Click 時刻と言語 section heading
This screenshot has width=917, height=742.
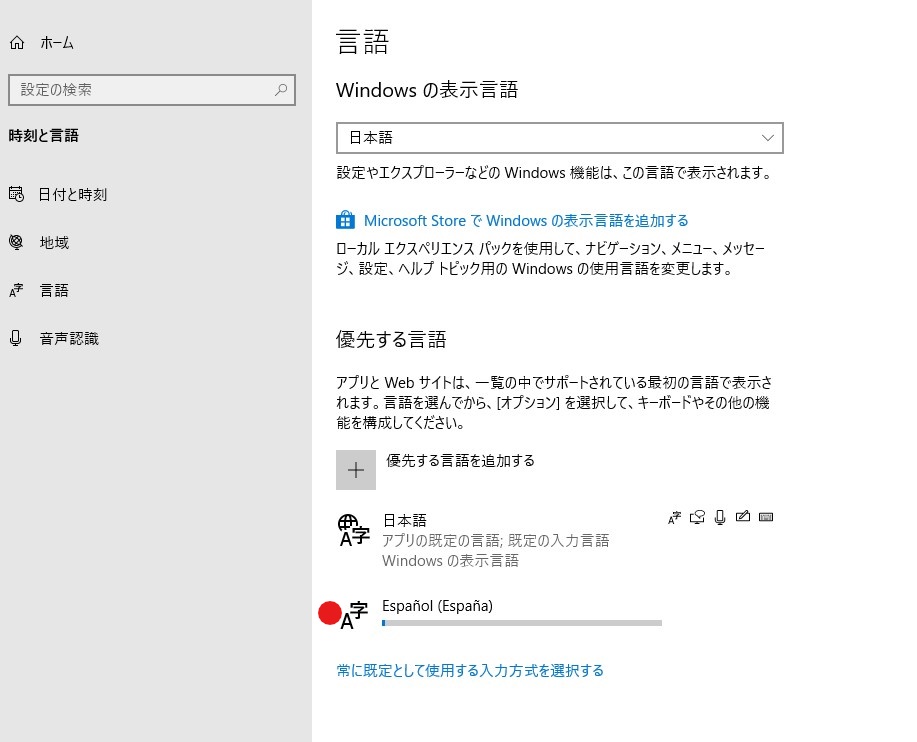[43, 136]
